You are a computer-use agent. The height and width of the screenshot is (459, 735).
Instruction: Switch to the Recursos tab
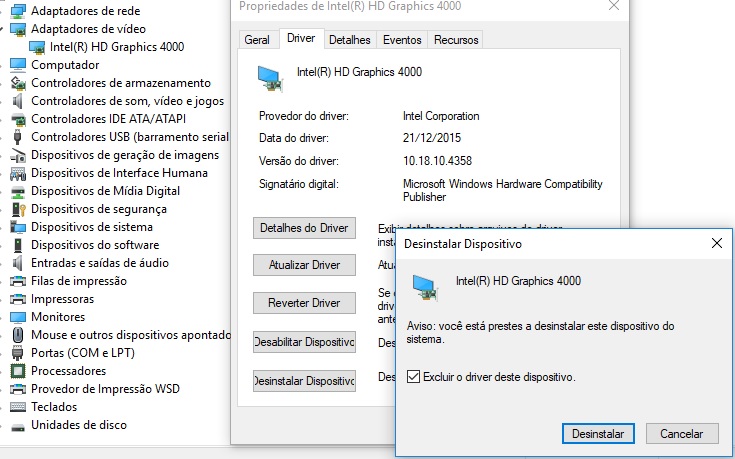(x=456, y=40)
